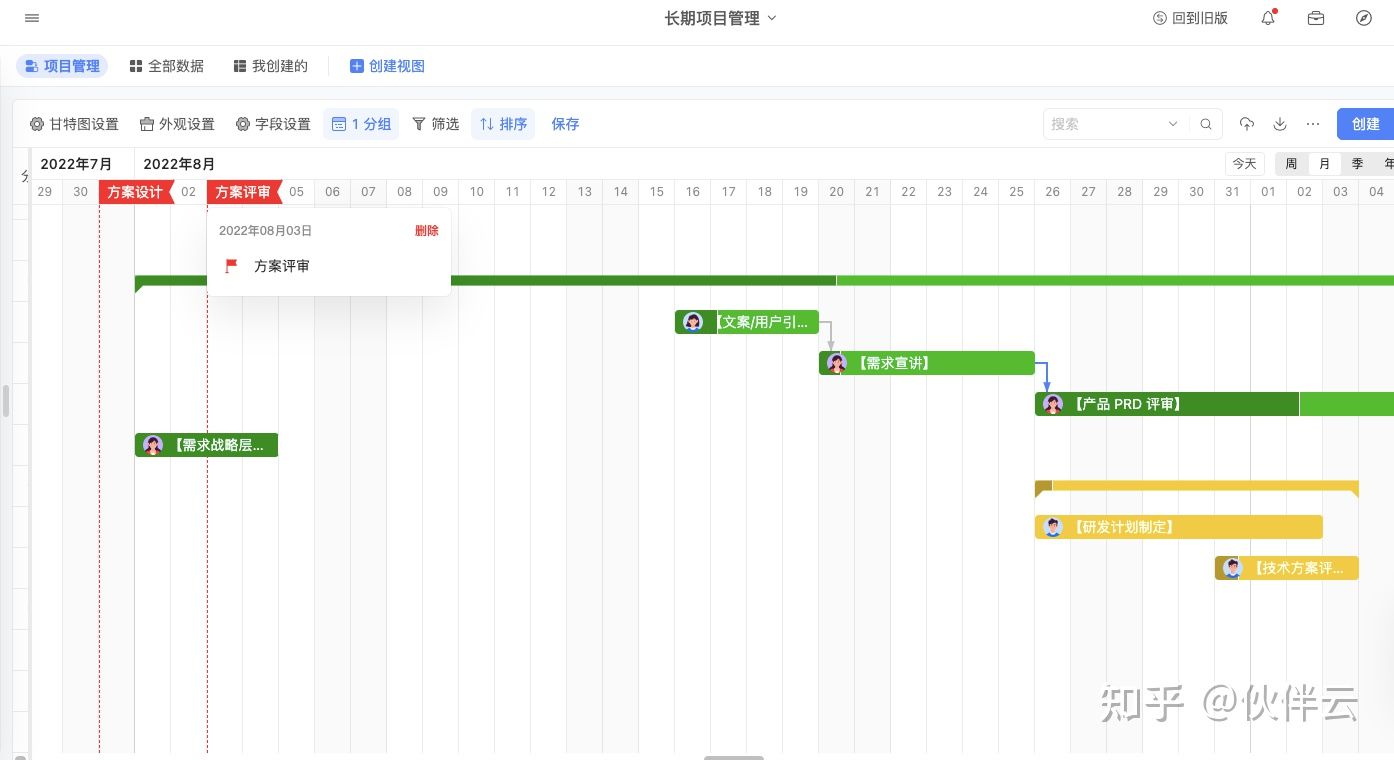Viewport: 1394px width, 760px height.
Task: Open the compass explore icon
Action: [x=1364, y=18]
